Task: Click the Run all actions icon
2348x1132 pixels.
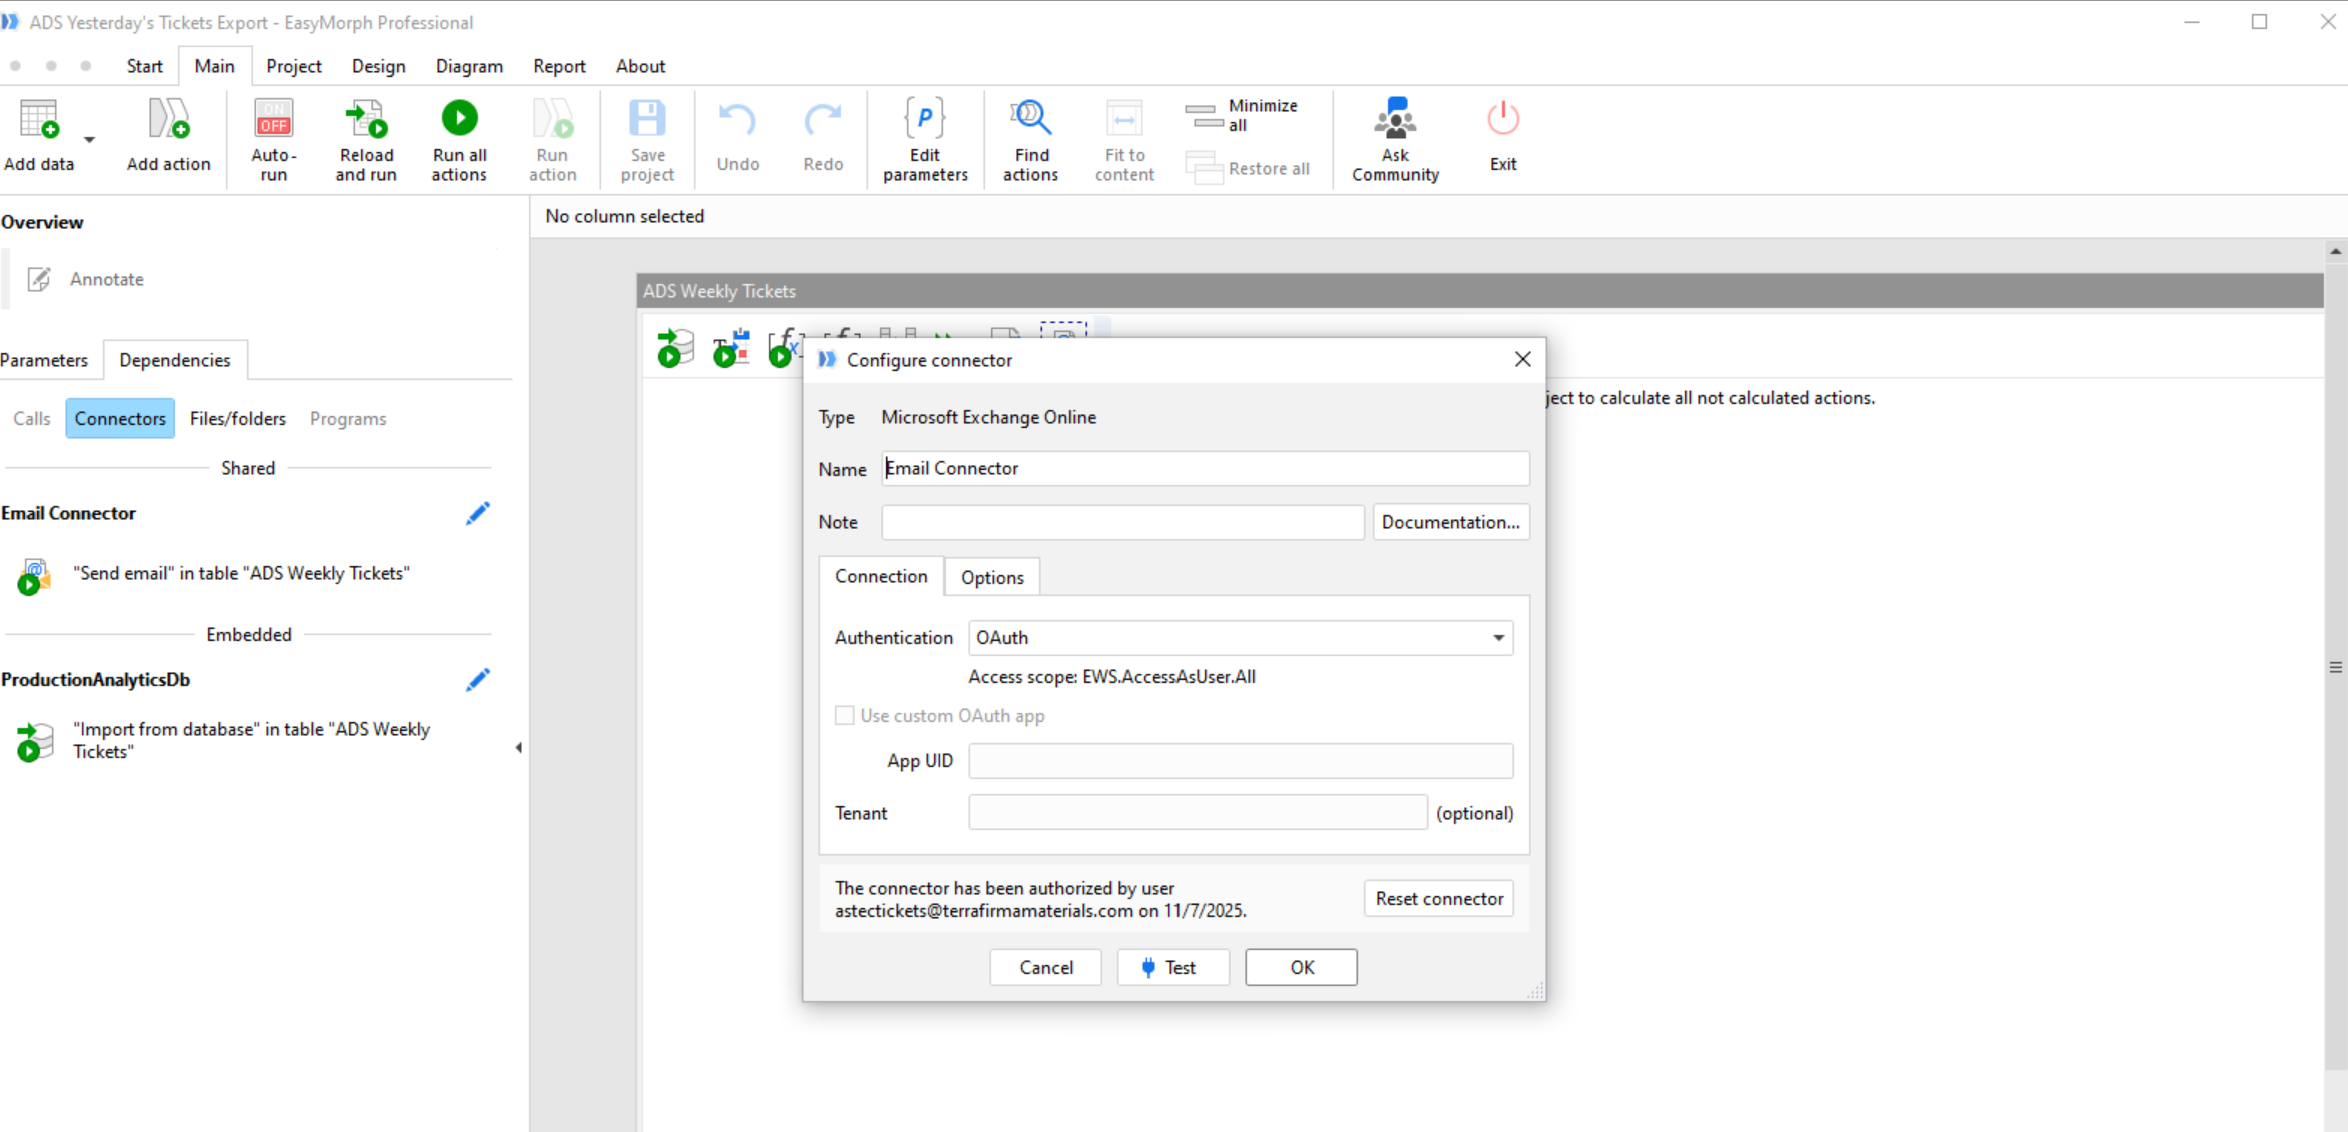Action: [459, 120]
